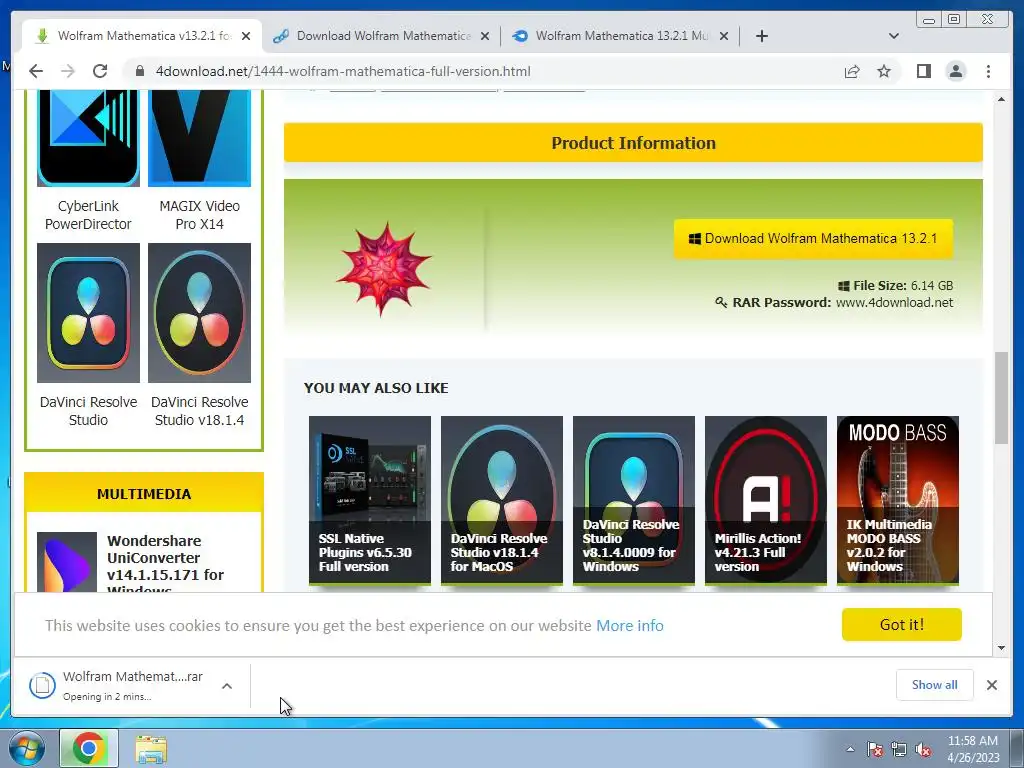1024x768 pixels.
Task: Open the DaVinci Resolve Studio v18.1.4 sidebar icon
Action: click(199, 313)
